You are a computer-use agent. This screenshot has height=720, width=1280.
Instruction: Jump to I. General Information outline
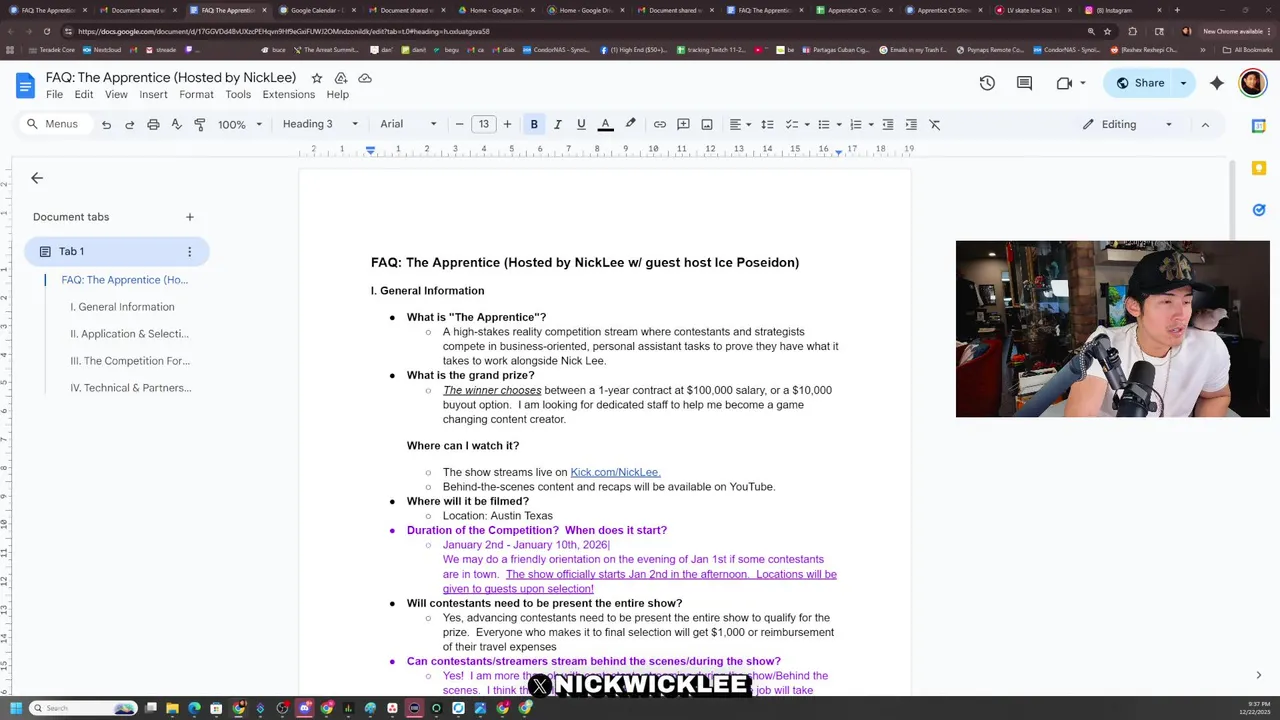click(122, 307)
